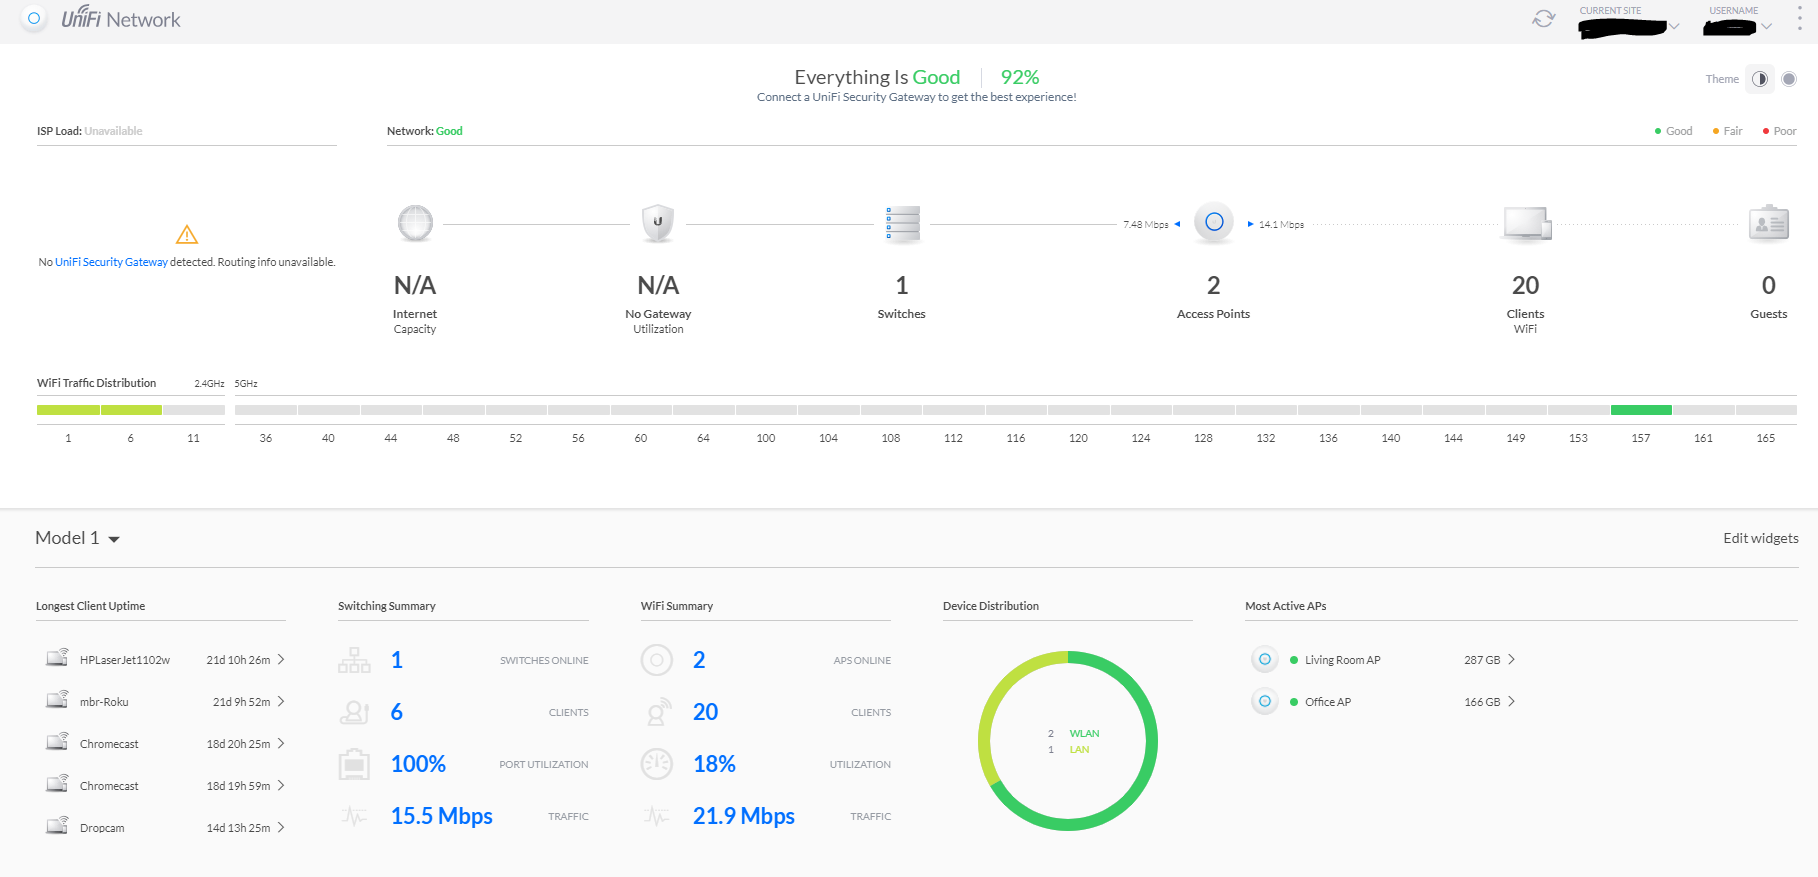Click the mbr-Roku device icon
Screen dimensions: 1818x877
57,699
